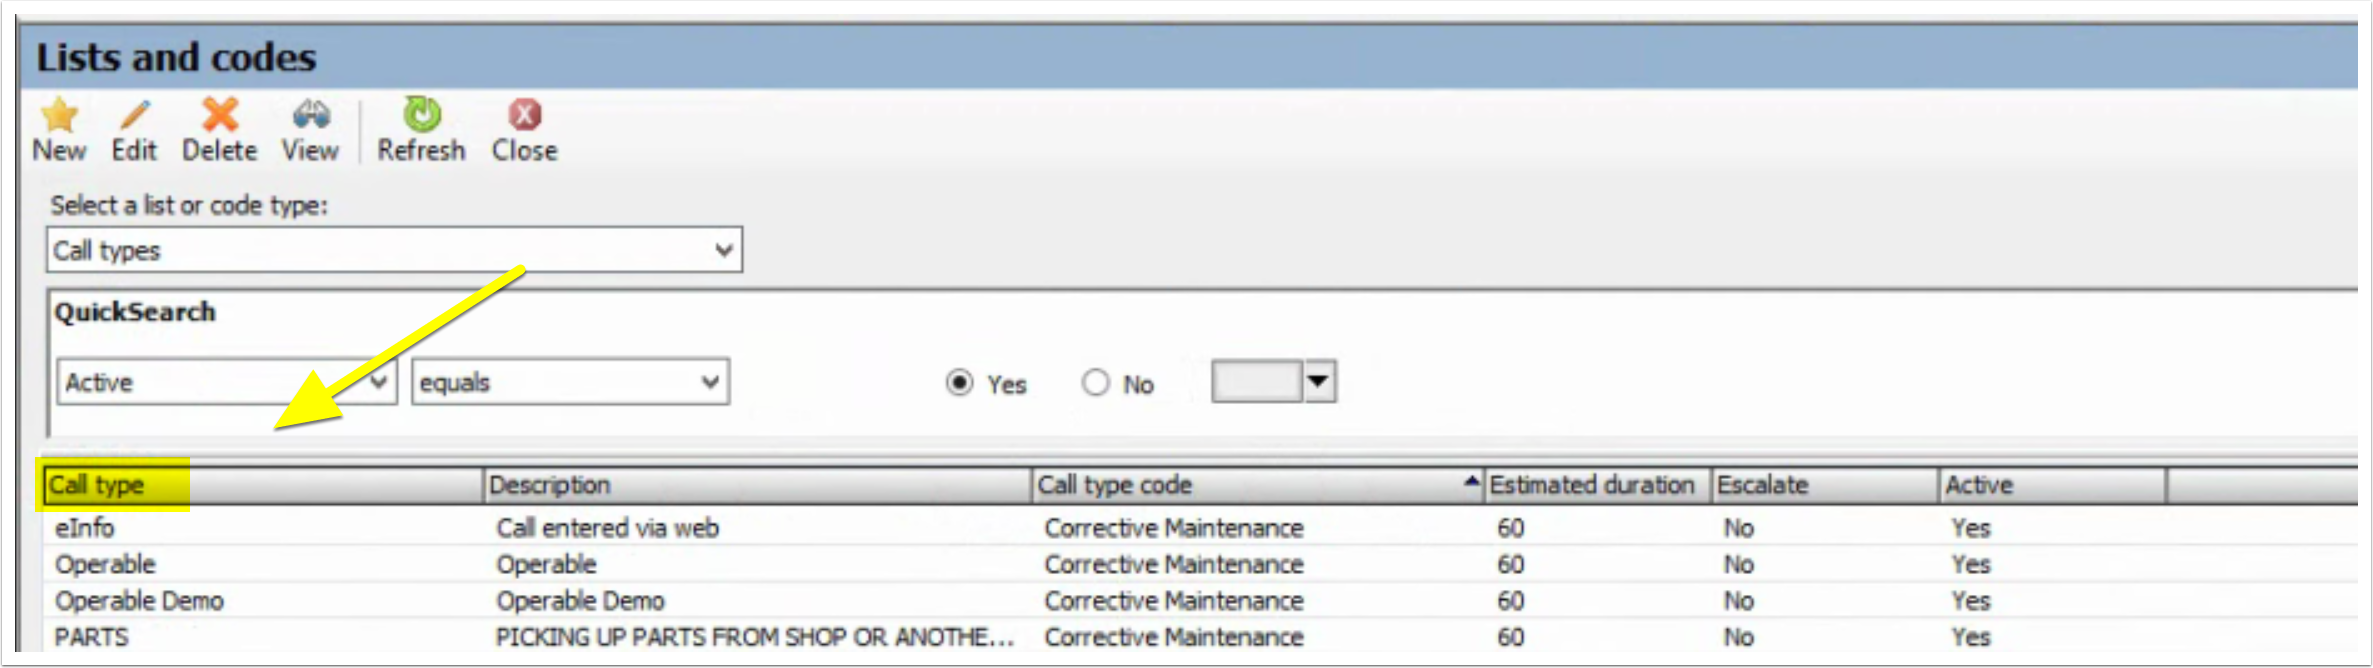Click the Active Yes in the Operable Demo row
The image size is (2373, 668).
coord(1971,601)
